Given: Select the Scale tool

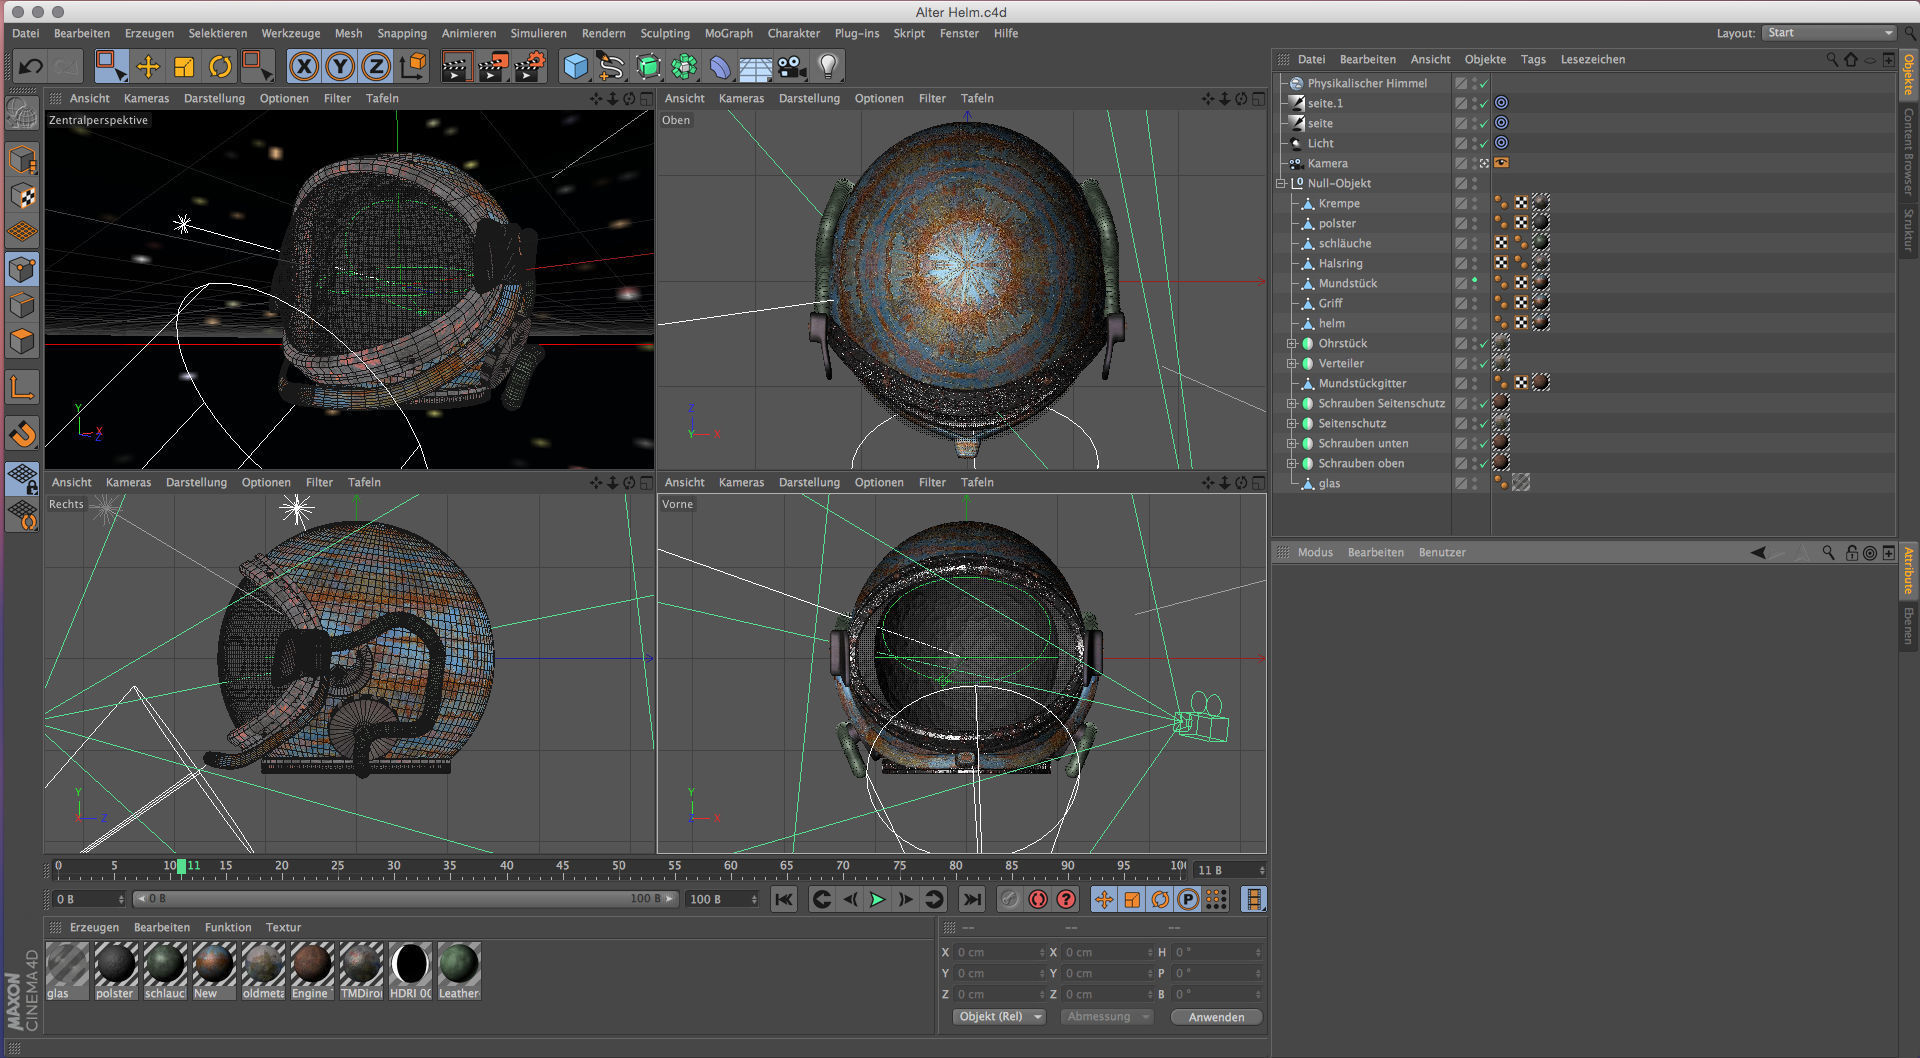Looking at the screenshot, I should click(x=184, y=67).
